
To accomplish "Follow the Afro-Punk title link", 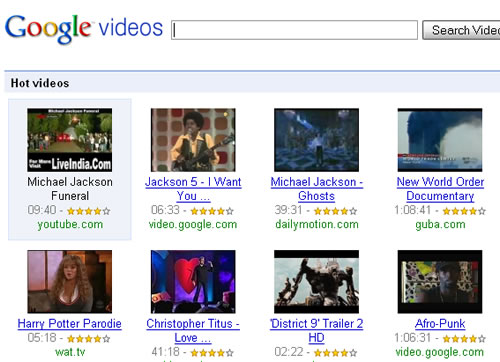I will pos(440,324).
